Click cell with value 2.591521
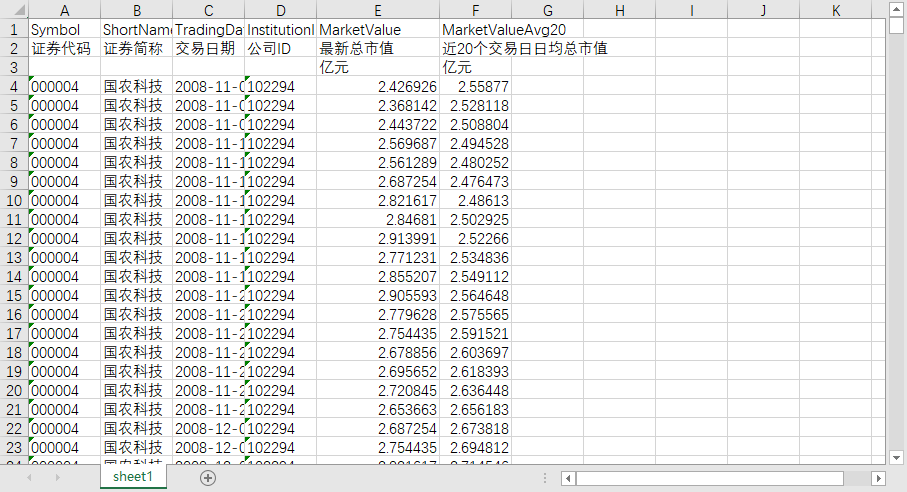This screenshot has height=492, width=907. point(475,334)
